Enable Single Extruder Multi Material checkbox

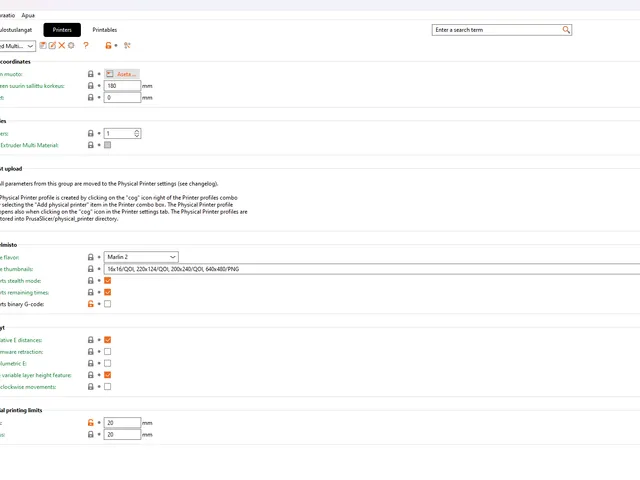[x=107, y=145]
